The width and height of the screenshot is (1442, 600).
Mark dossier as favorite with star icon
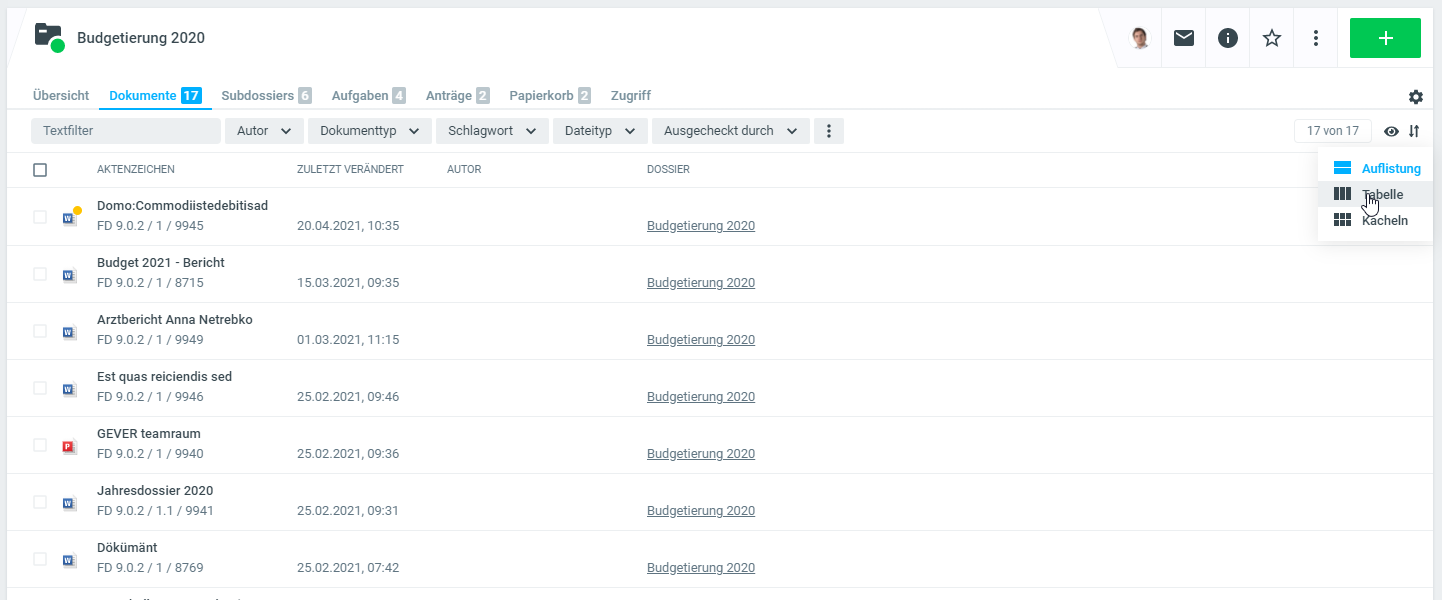click(1272, 38)
